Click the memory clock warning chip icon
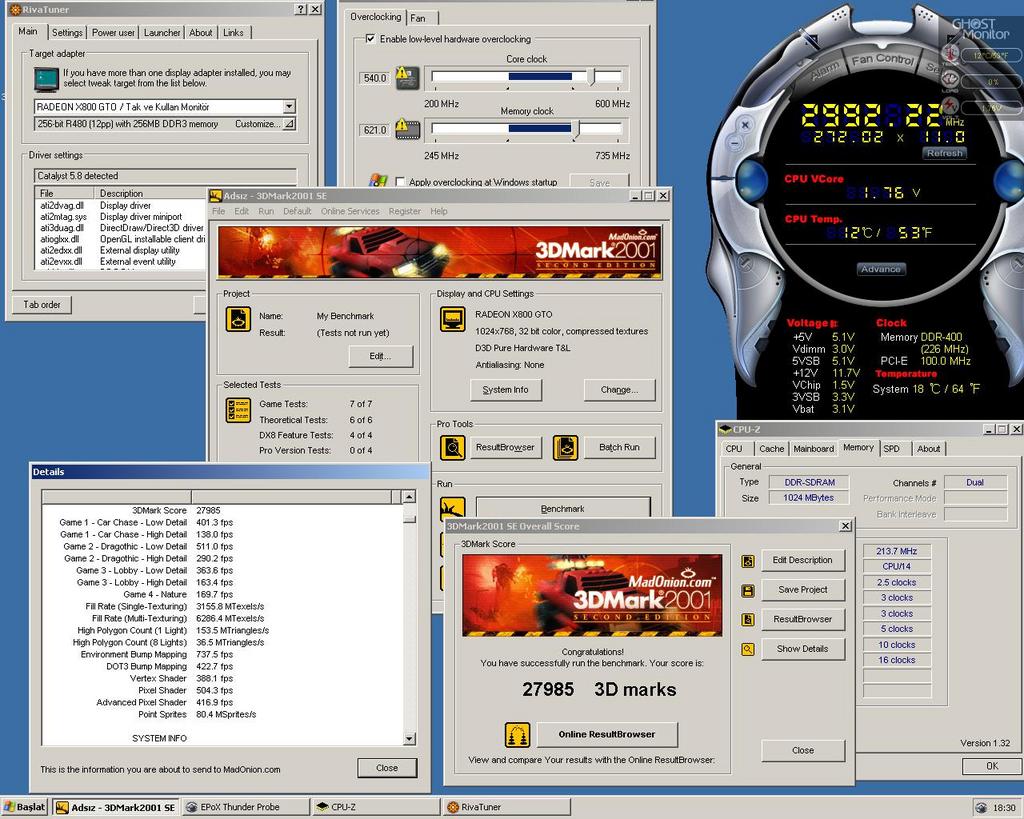The height and width of the screenshot is (819, 1024). point(407,129)
